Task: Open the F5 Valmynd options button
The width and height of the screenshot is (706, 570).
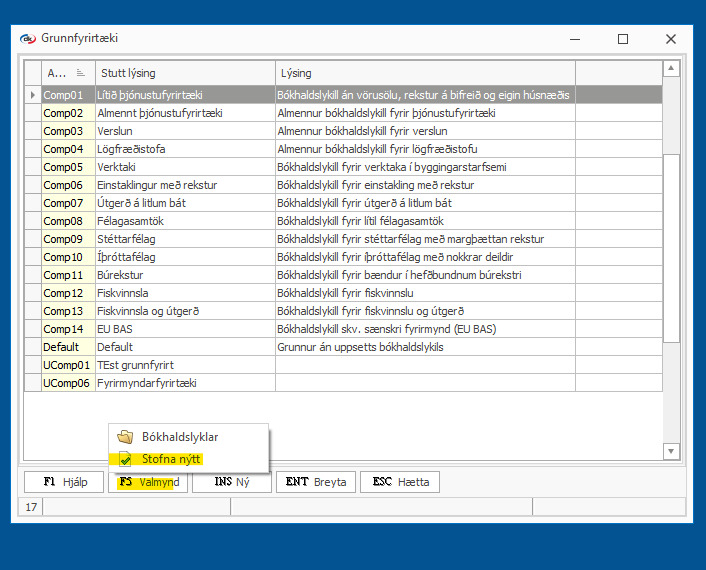Action: 149,482
